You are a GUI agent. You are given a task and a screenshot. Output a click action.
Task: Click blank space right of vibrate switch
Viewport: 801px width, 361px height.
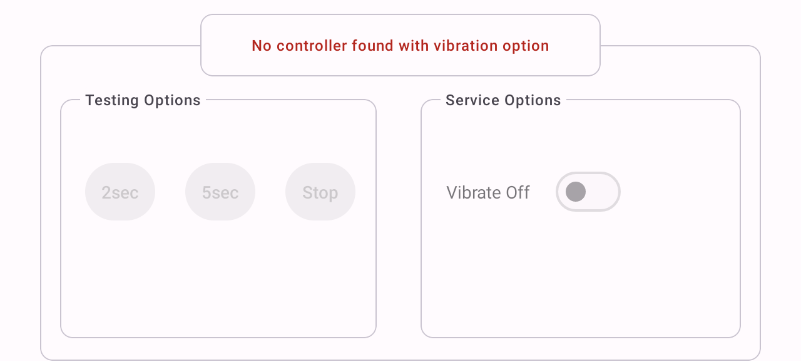click(679, 192)
